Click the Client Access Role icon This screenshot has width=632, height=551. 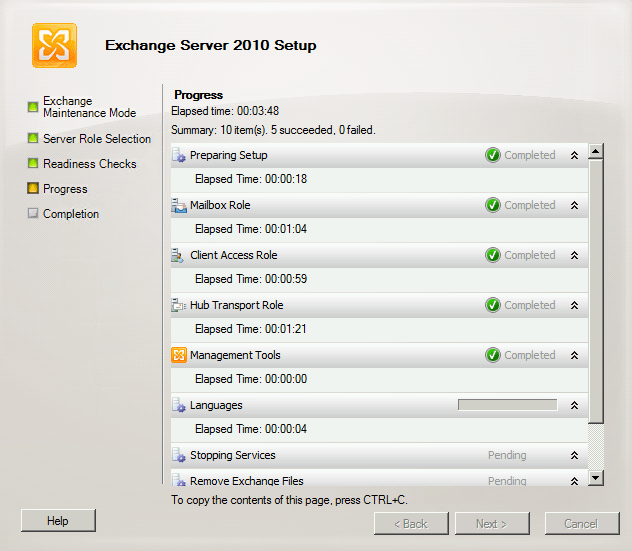pos(178,255)
